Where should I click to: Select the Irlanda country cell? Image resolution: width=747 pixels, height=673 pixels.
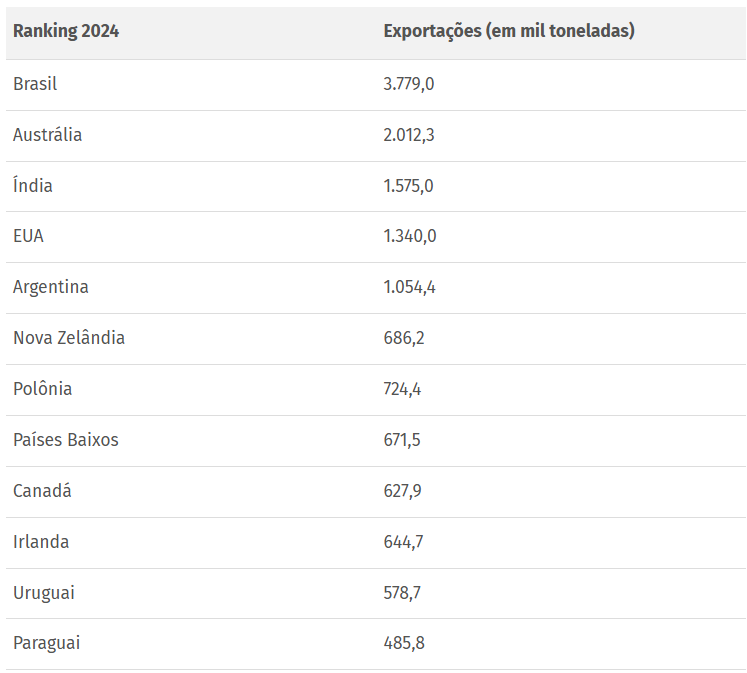41,542
